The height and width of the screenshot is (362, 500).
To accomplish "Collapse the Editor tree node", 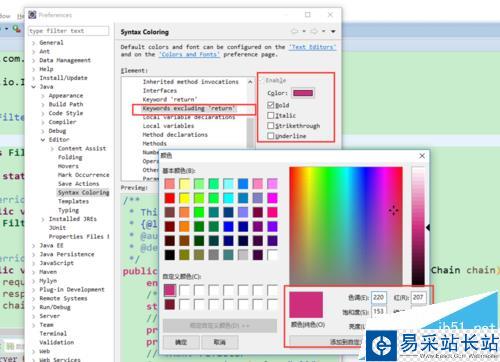I will 43,140.
